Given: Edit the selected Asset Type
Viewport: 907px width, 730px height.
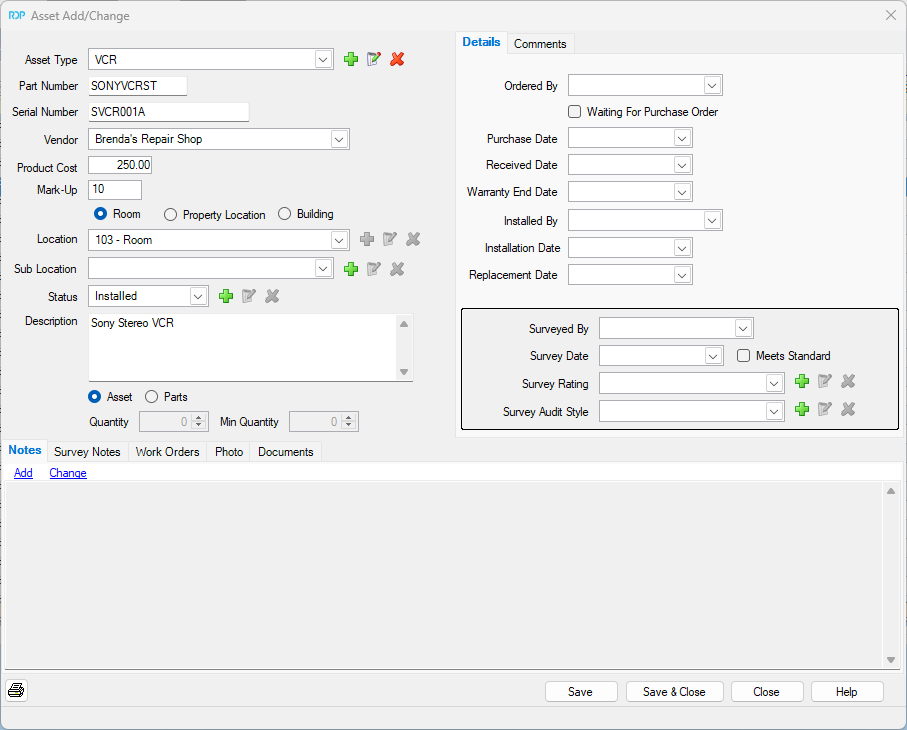Looking at the screenshot, I should tap(374, 59).
